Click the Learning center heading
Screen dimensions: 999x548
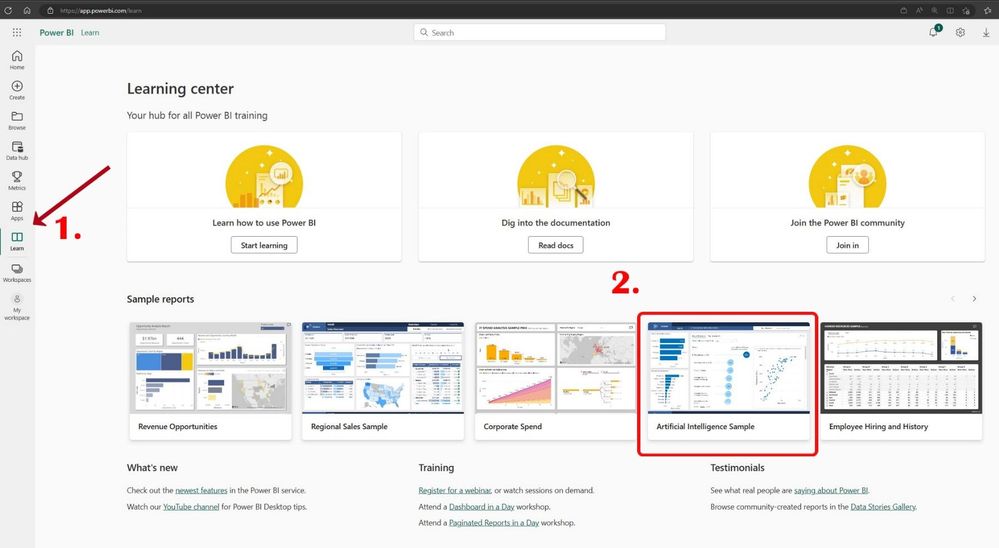click(180, 89)
